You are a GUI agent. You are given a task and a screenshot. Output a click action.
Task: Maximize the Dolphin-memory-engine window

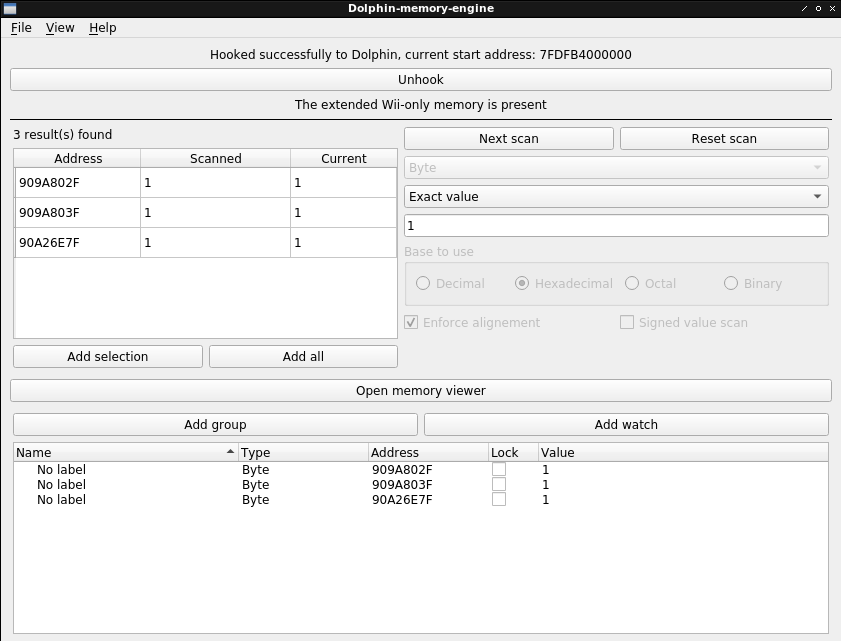click(818, 9)
